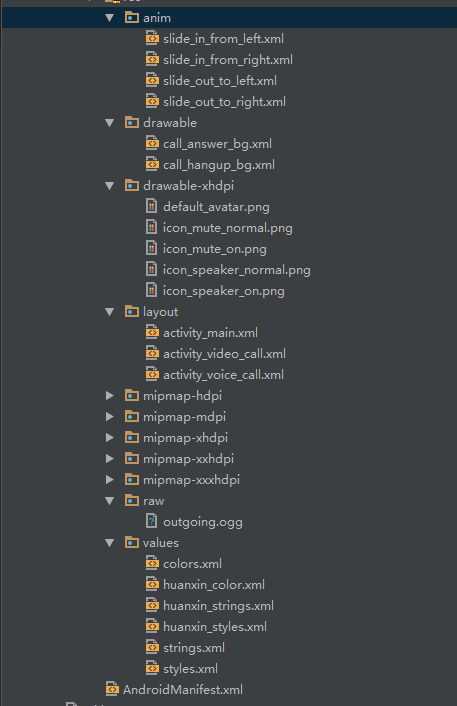Select activity_voice_call.xml file
457x706 pixels.
click(x=223, y=375)
